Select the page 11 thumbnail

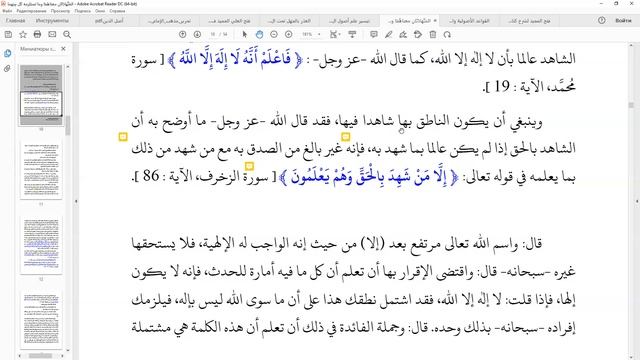[41, 170]
